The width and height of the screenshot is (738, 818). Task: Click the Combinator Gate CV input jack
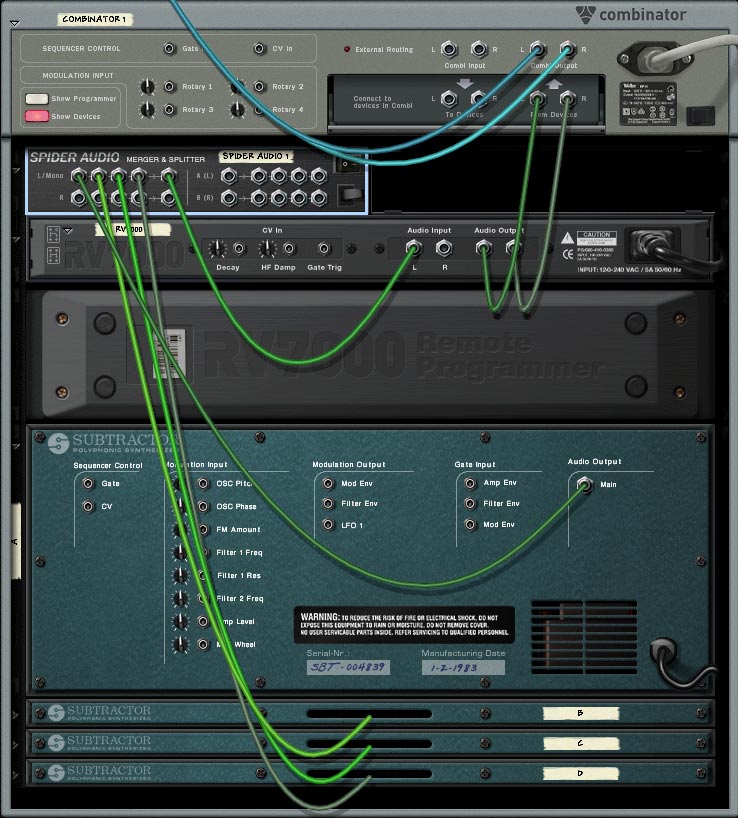tap(169, 49)
